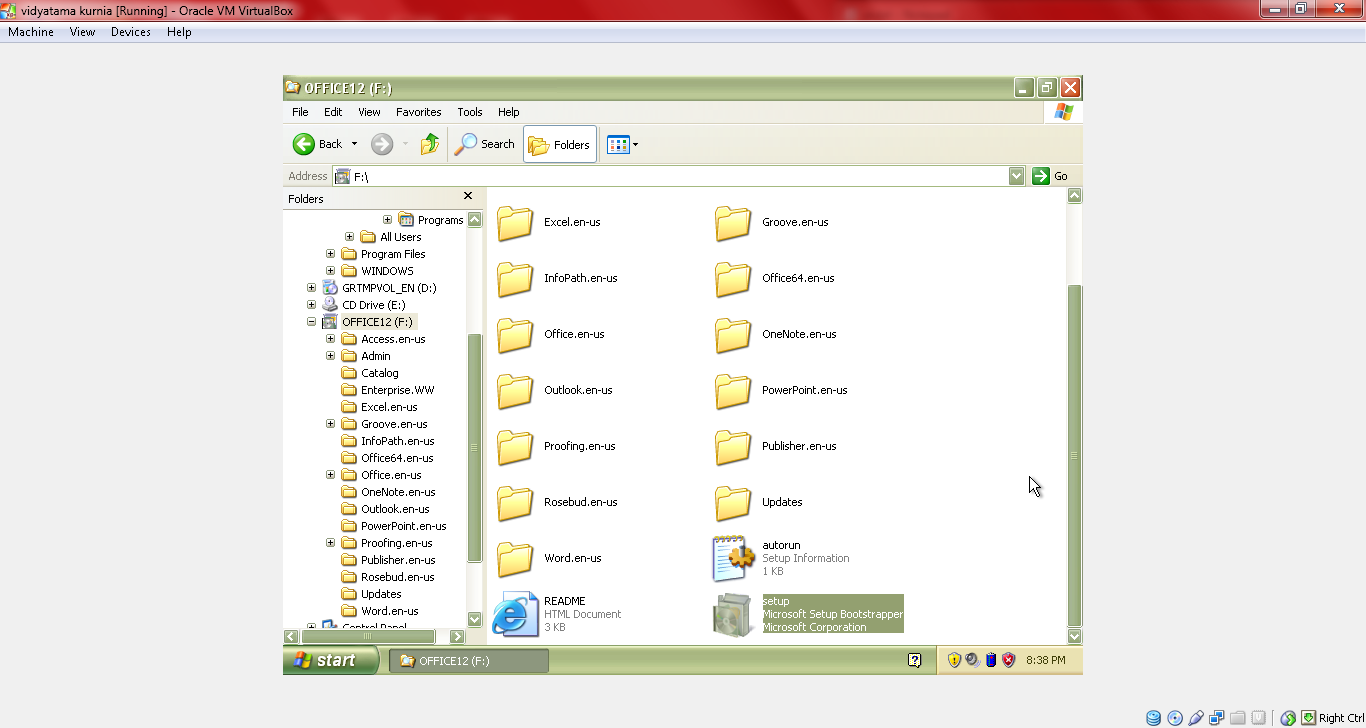
Task: Open the Back button's dropdown arrow
Action: [355, 144]
